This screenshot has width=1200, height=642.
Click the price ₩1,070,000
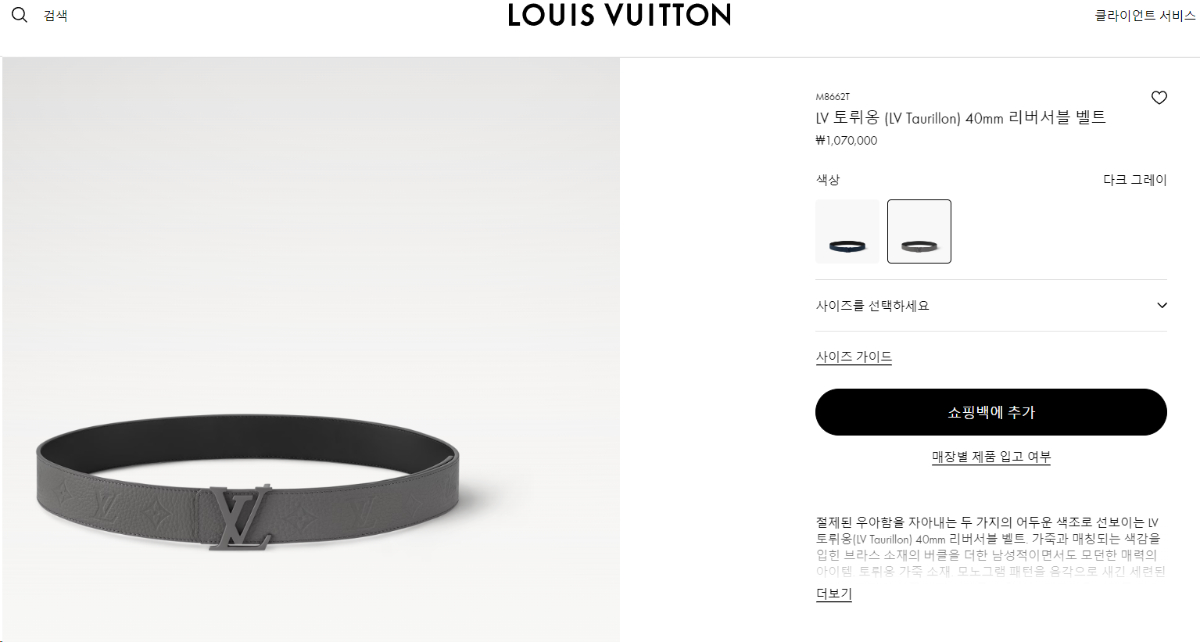click(846, 141)
